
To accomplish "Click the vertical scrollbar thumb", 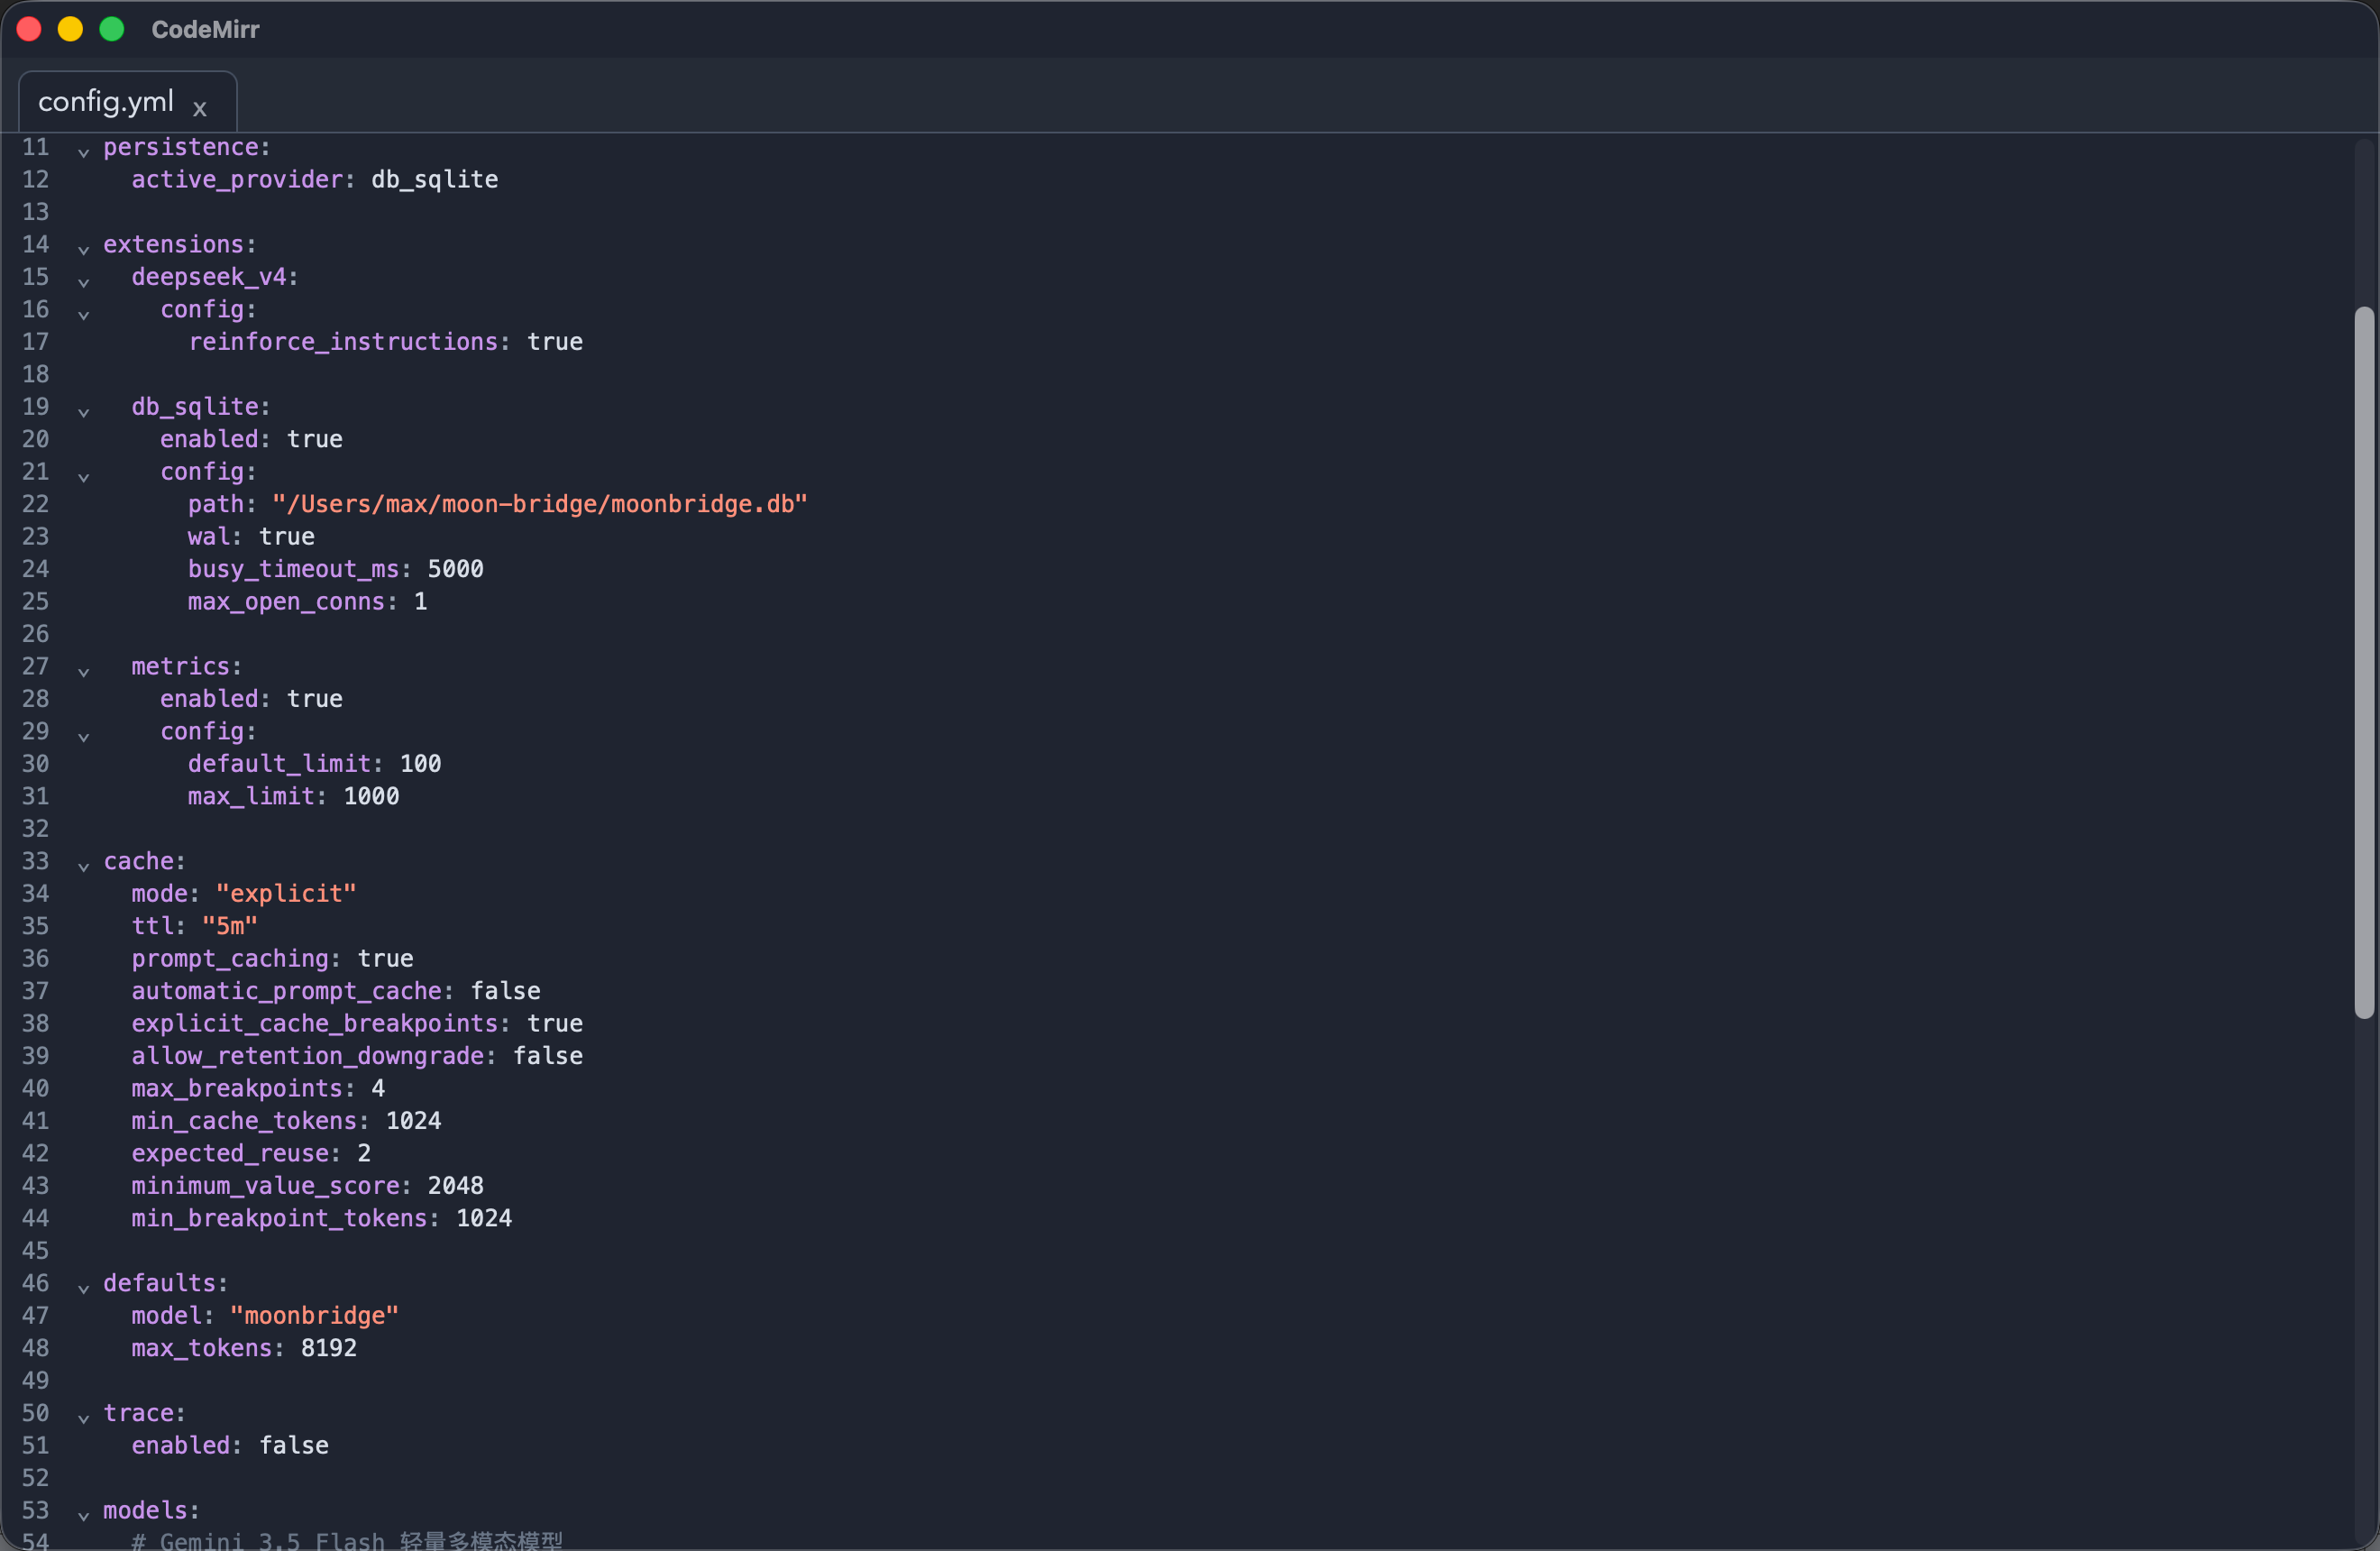I will pos(2364,663).
